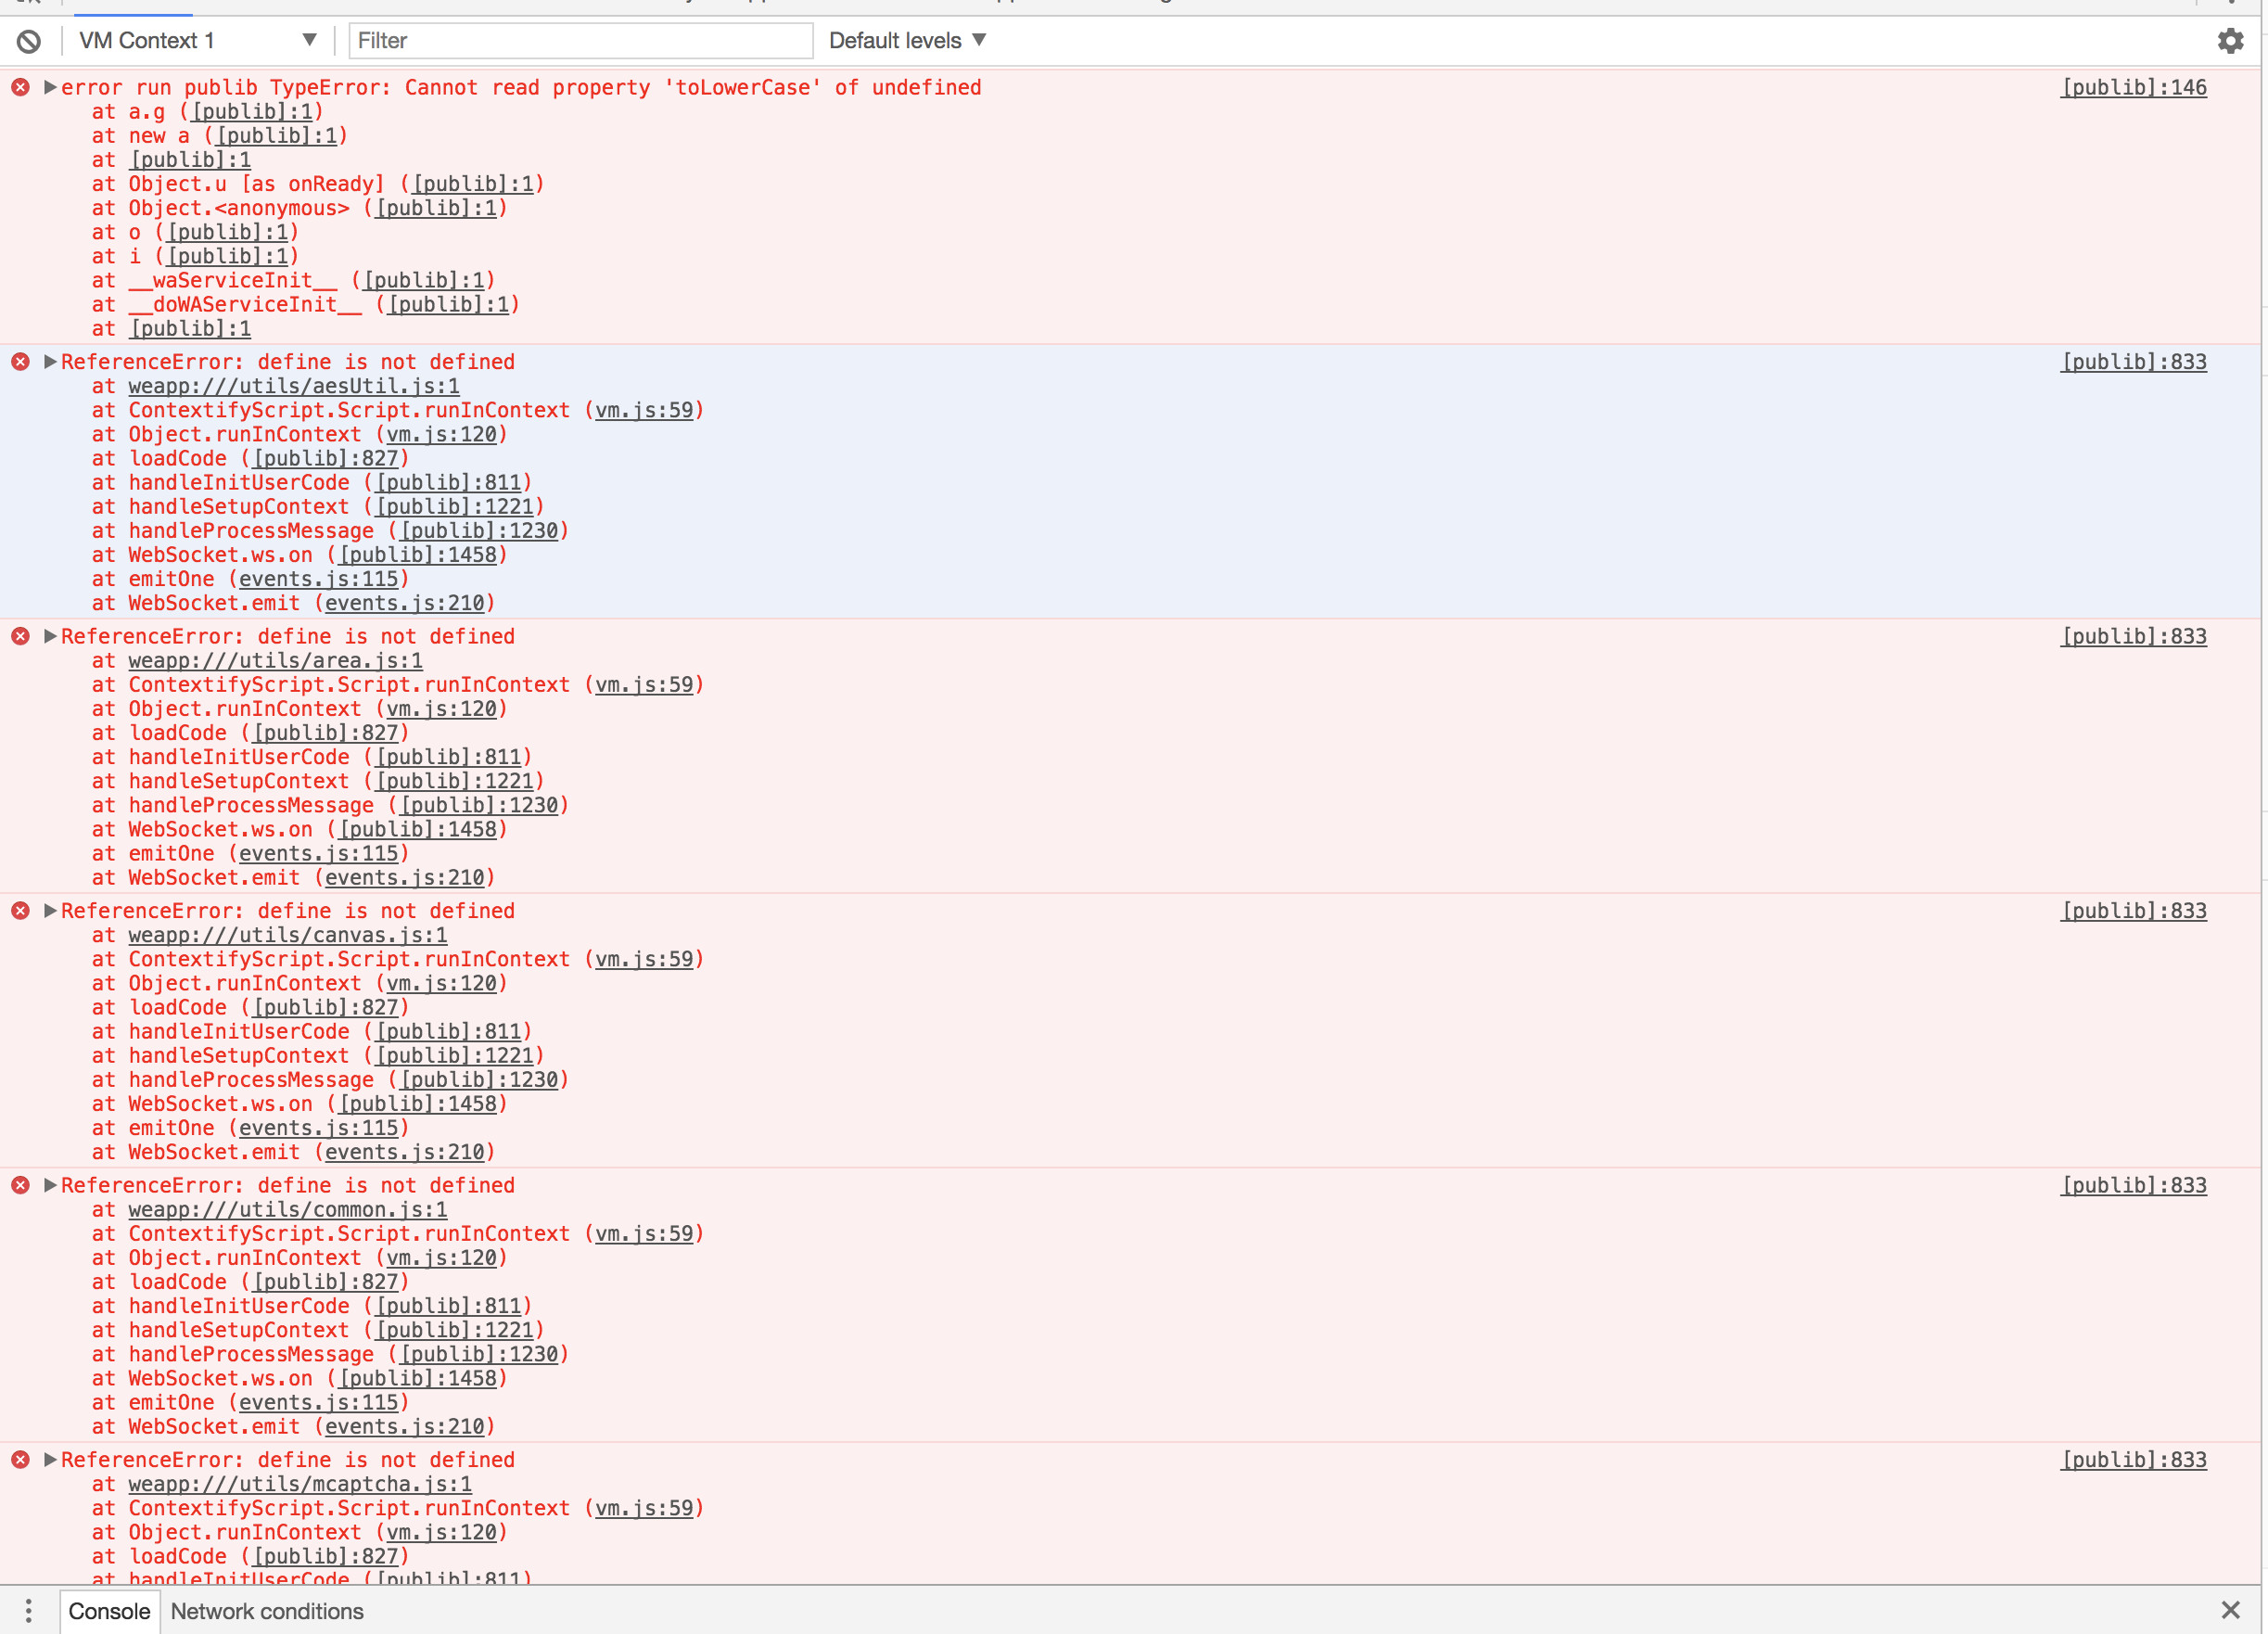2268x1634 pixels.
Task: Open [publib]:1 link beside 'Object.u [as onReady]'
Action: (473, 184)
